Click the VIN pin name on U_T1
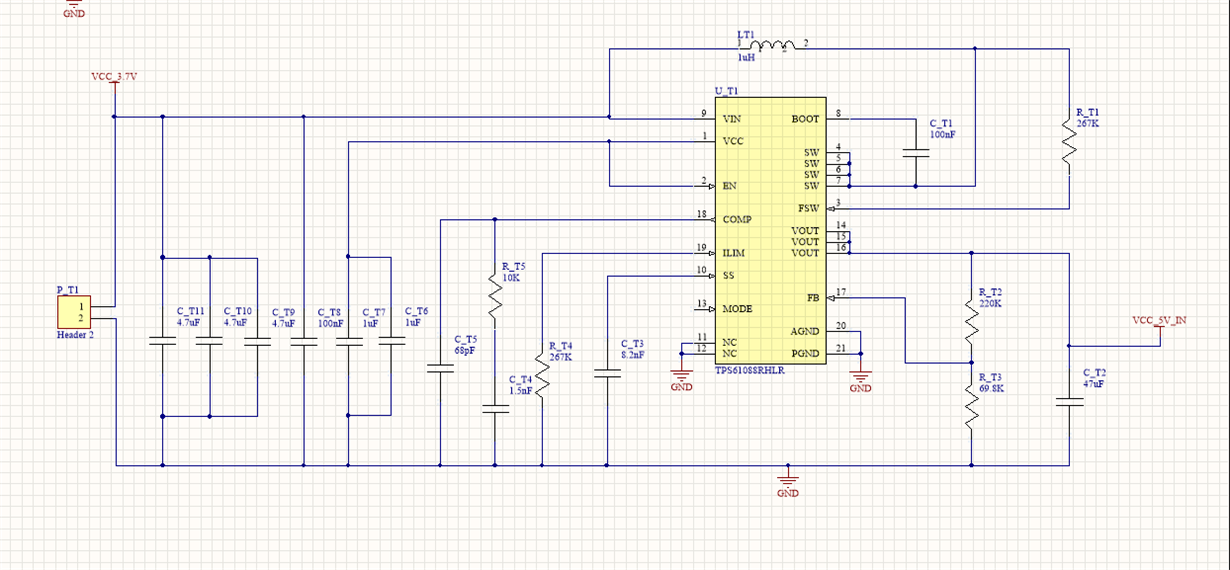The width and height of the screenshot is (1230, 570). pos(731,119)
